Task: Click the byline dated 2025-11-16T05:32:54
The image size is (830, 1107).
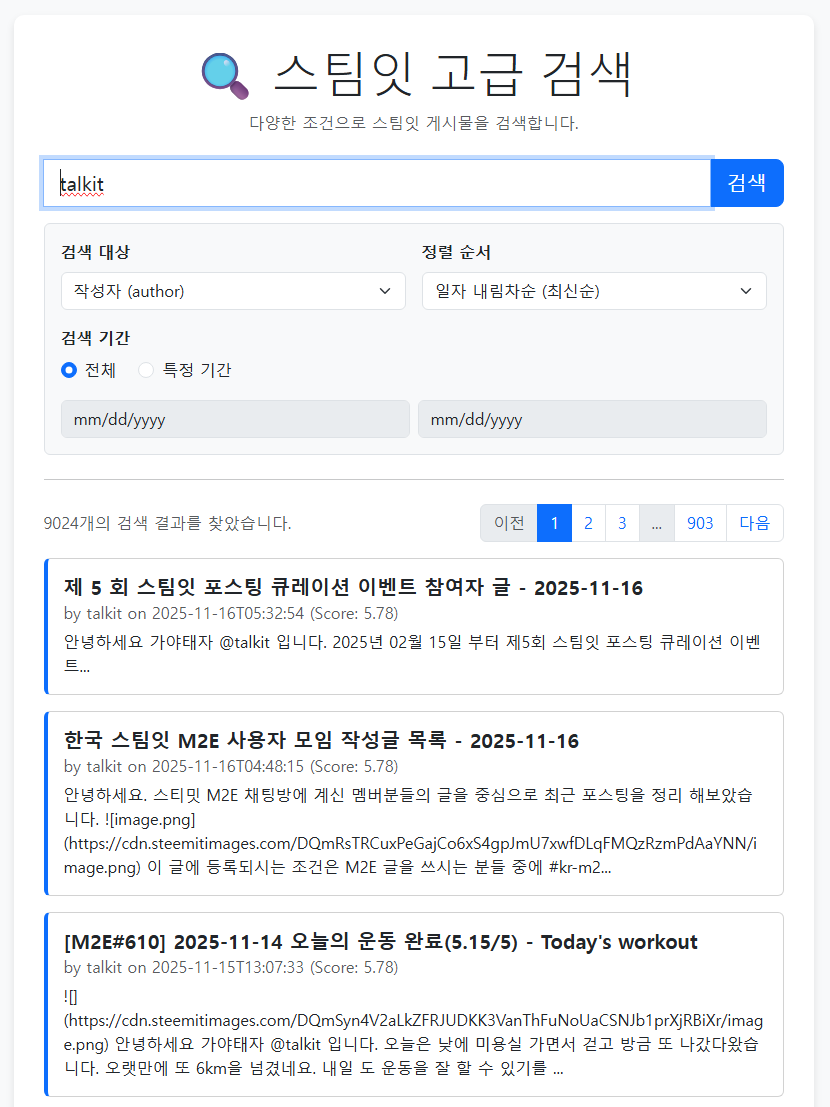Action: (x=231, y=614)
